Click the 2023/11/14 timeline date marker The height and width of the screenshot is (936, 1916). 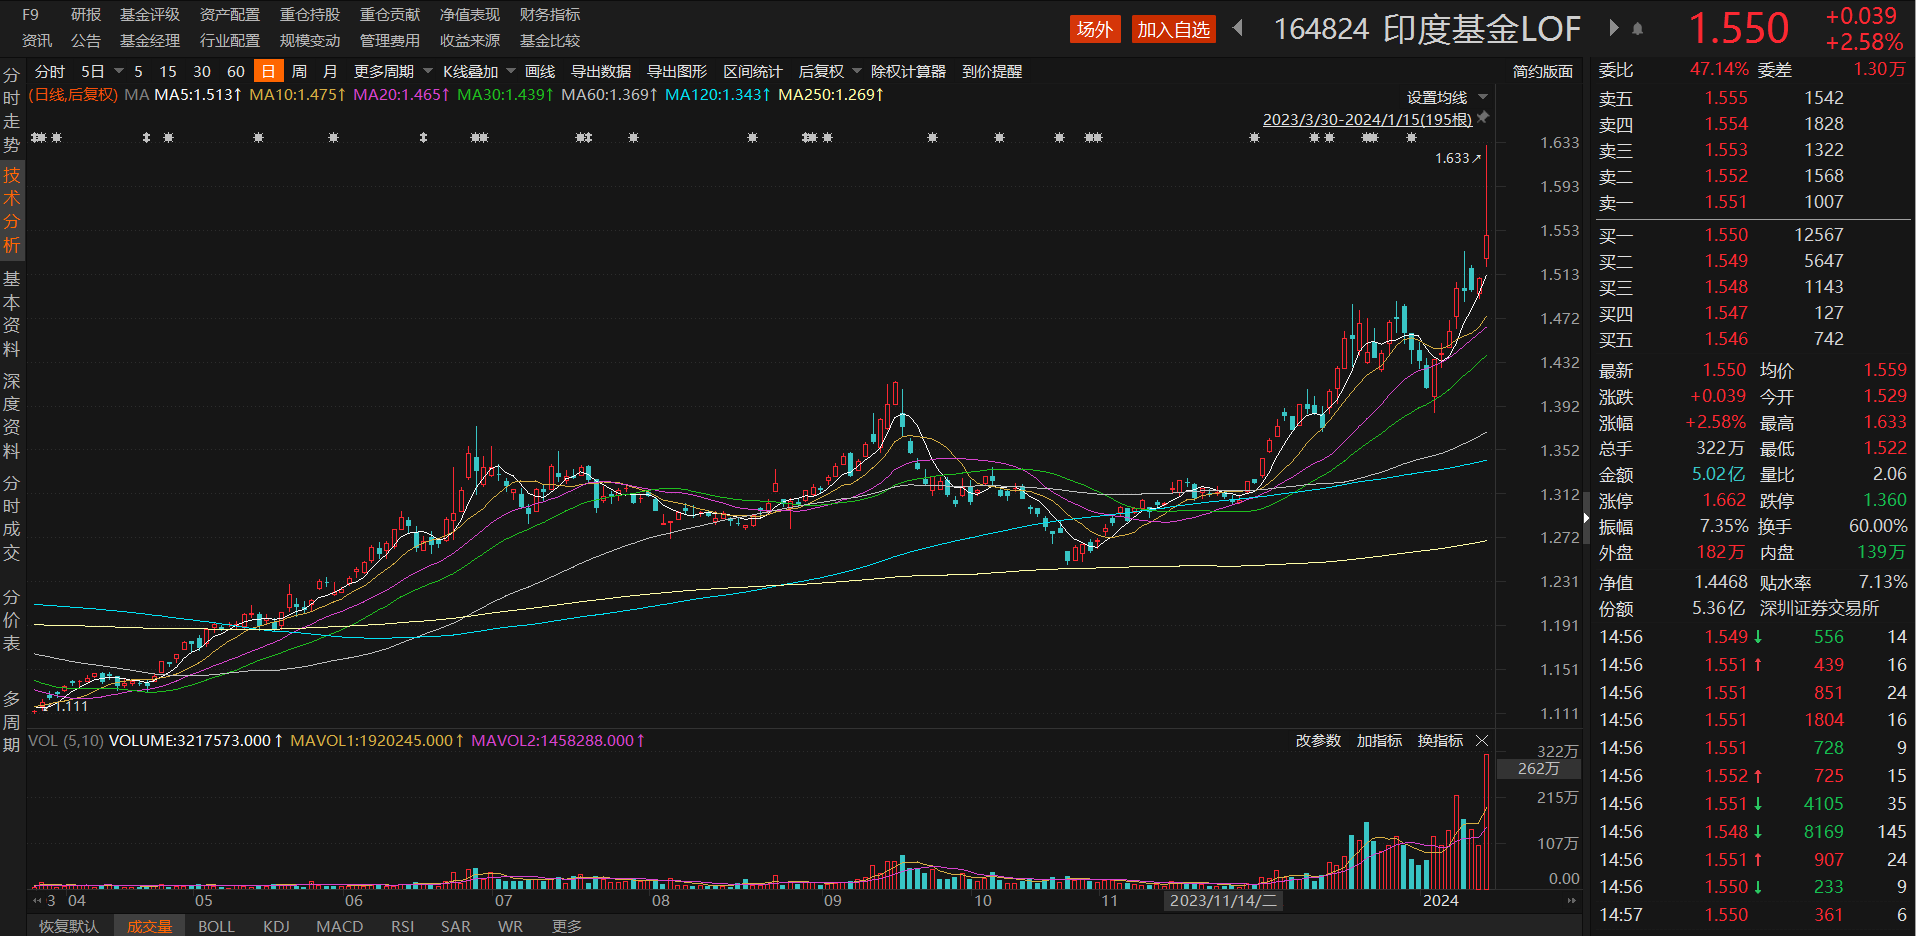1223,901
